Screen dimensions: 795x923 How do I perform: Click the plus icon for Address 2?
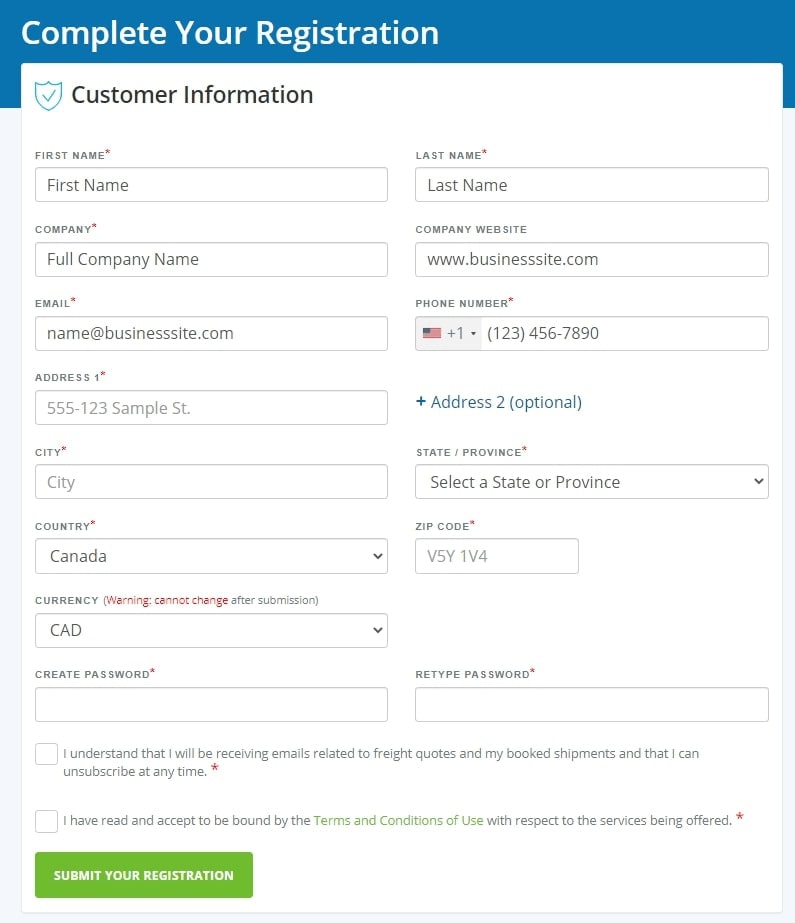(x=421, y=402)
